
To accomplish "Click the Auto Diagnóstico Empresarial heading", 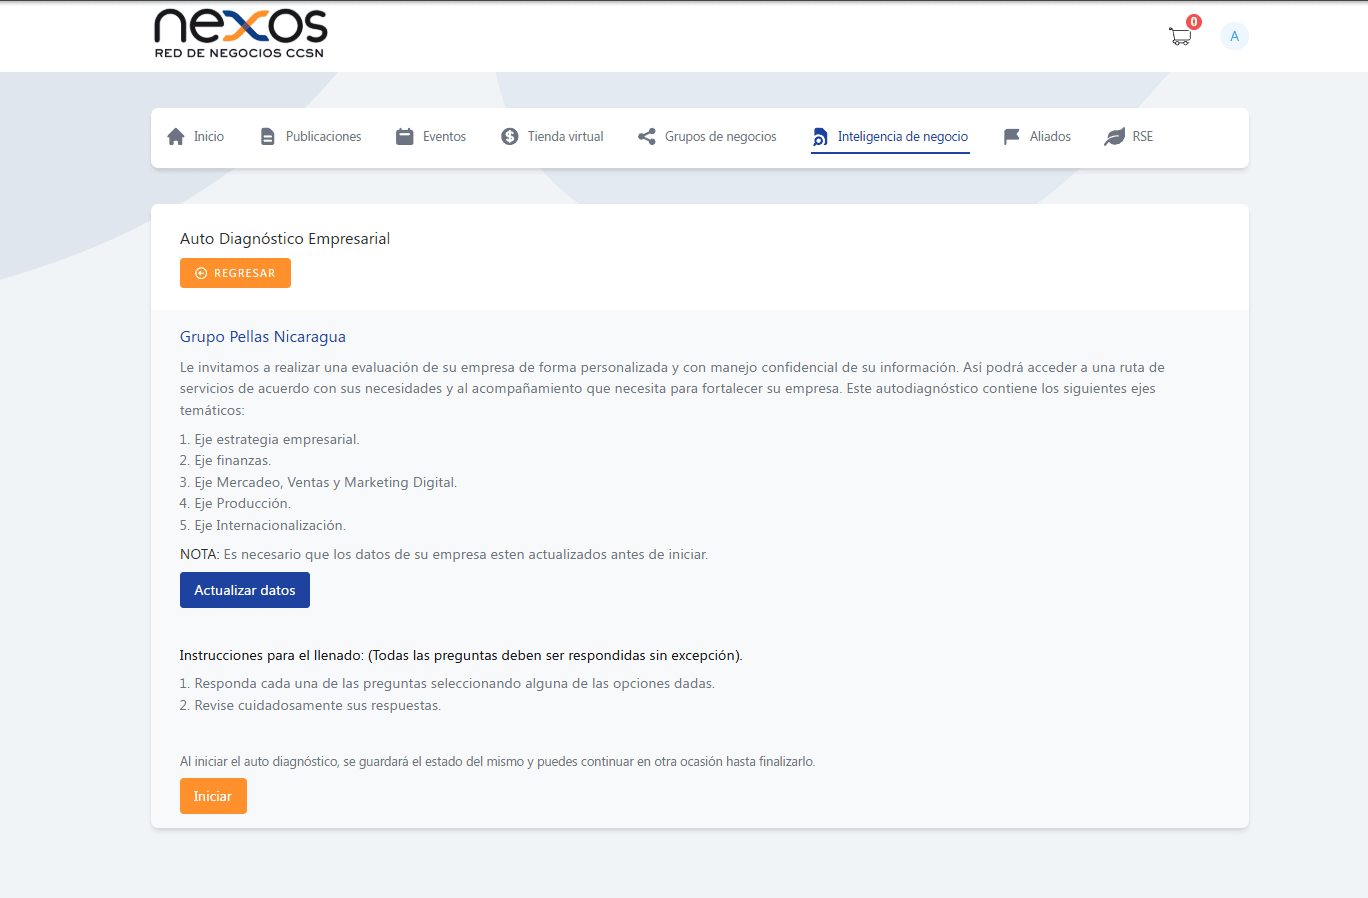I will 285,239.
